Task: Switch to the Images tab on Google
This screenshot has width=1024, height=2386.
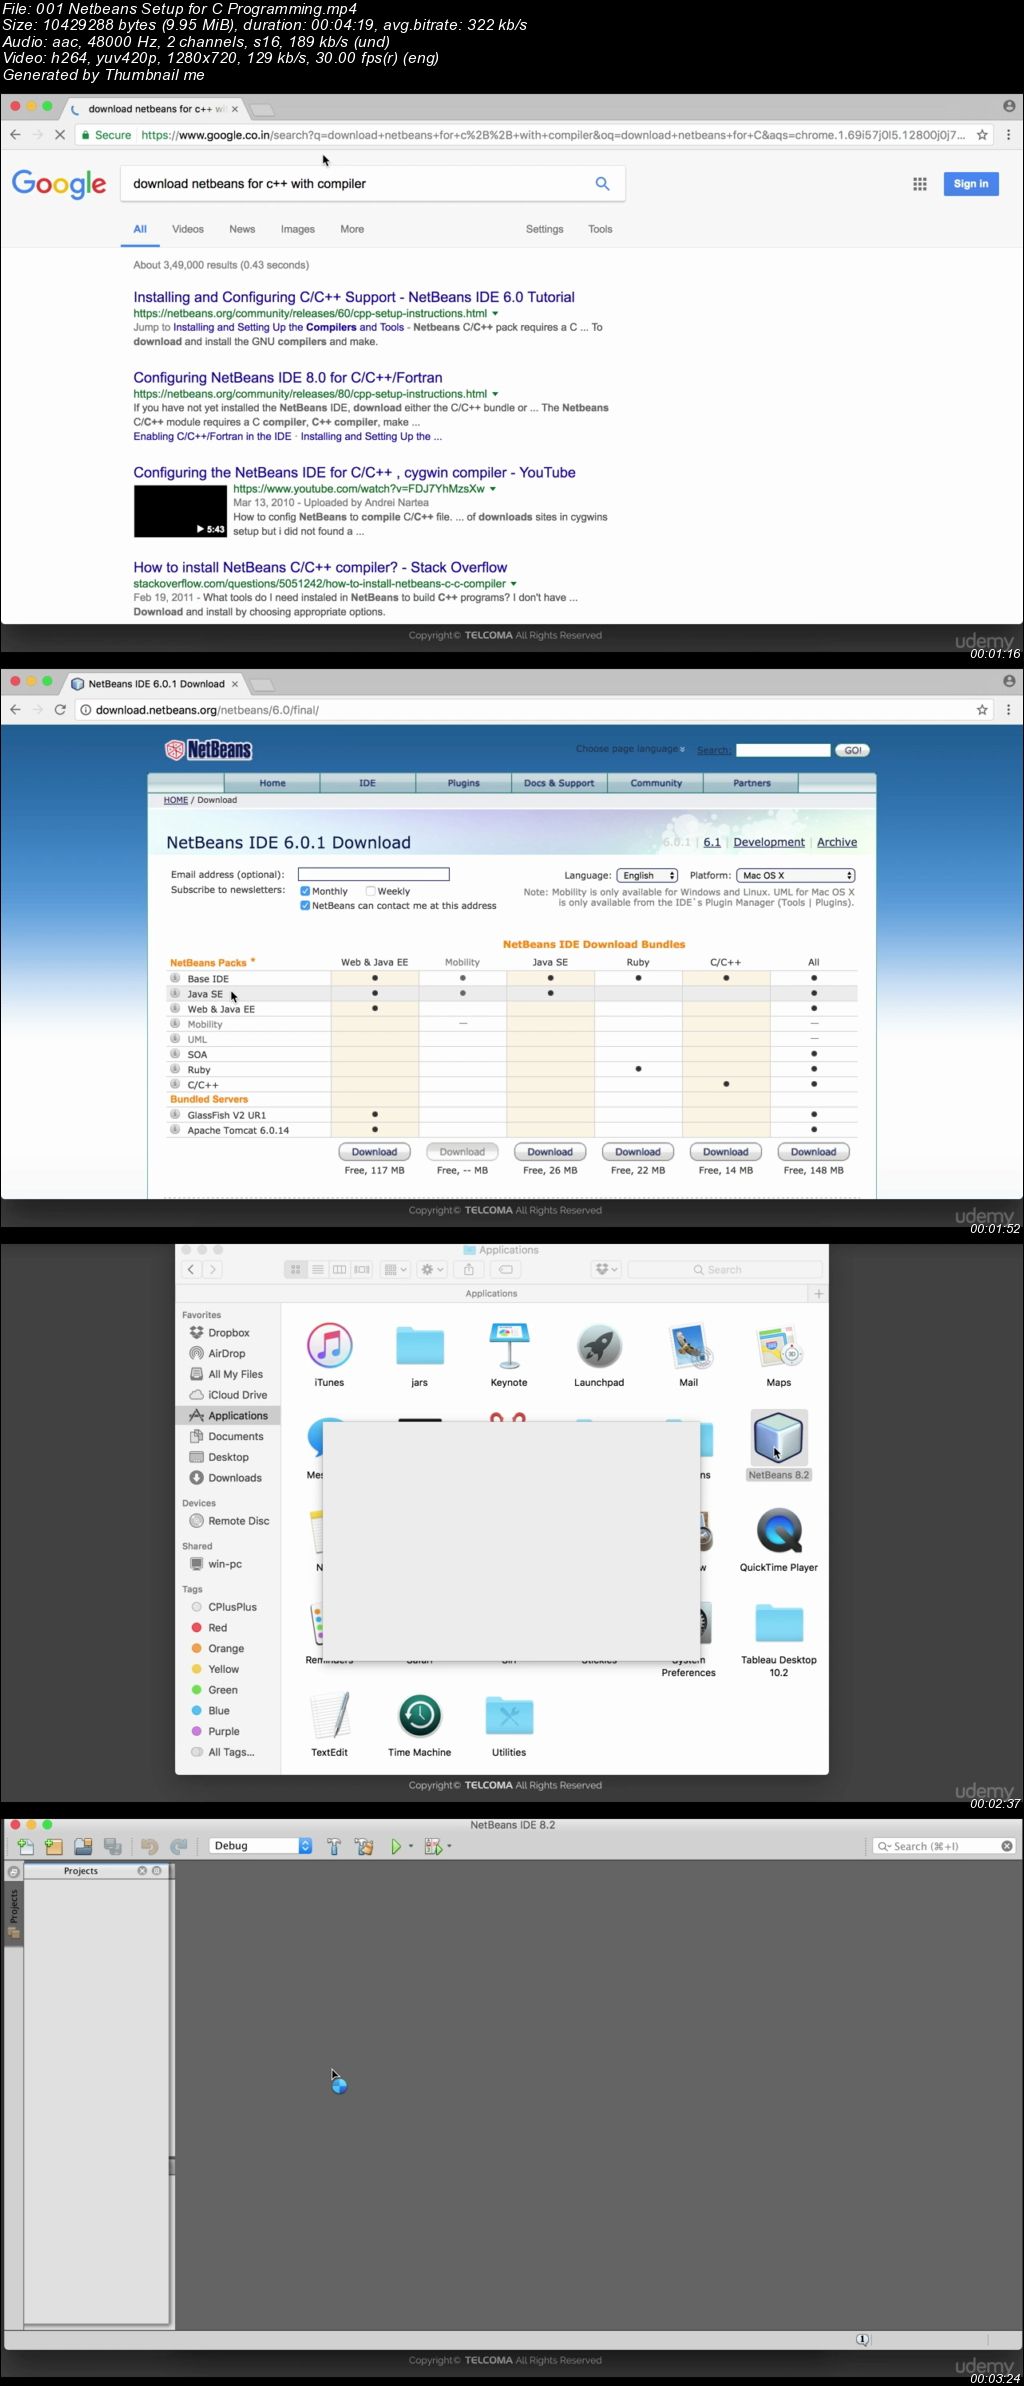Action: (298, 229)
